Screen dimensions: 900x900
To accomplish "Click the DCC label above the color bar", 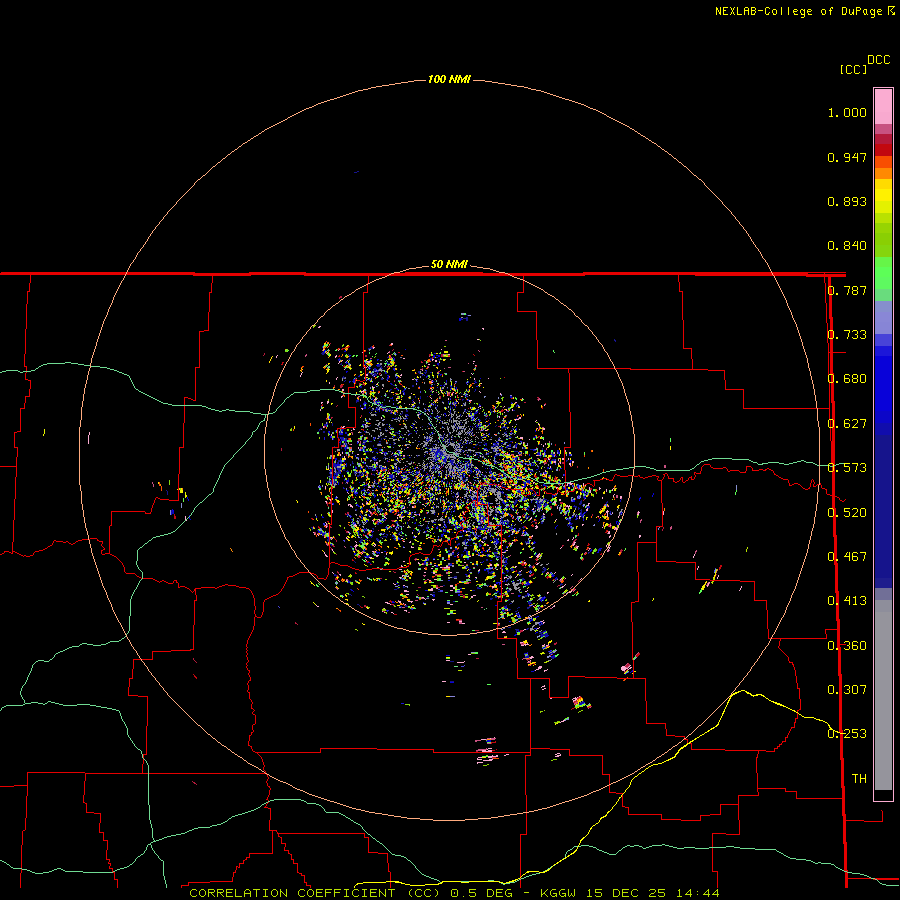I will pos(879,60).
